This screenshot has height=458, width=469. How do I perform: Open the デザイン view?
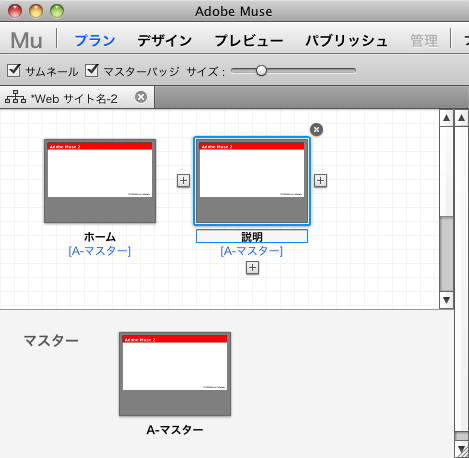pos(165,40)
